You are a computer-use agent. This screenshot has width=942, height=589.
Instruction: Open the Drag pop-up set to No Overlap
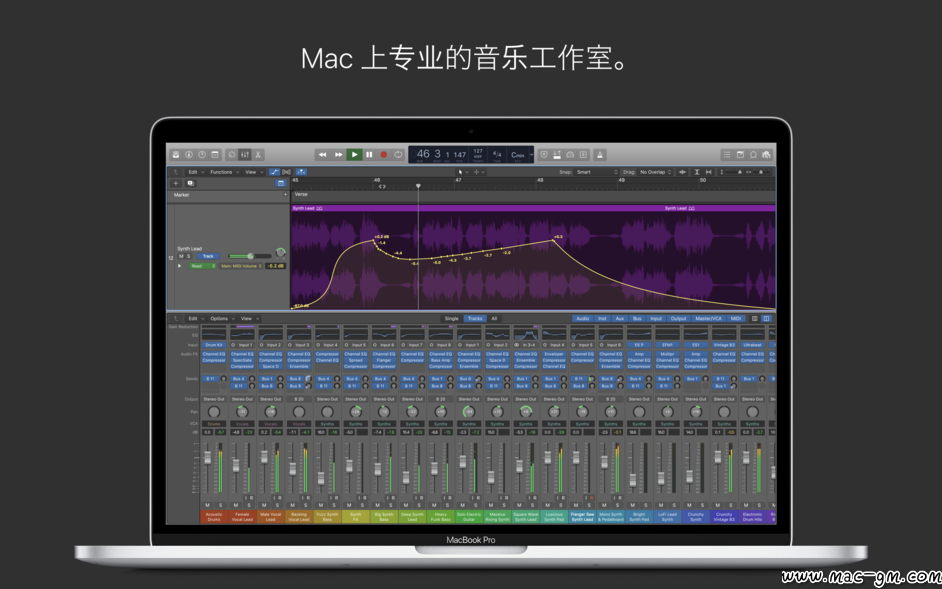(x=655, y=172)
